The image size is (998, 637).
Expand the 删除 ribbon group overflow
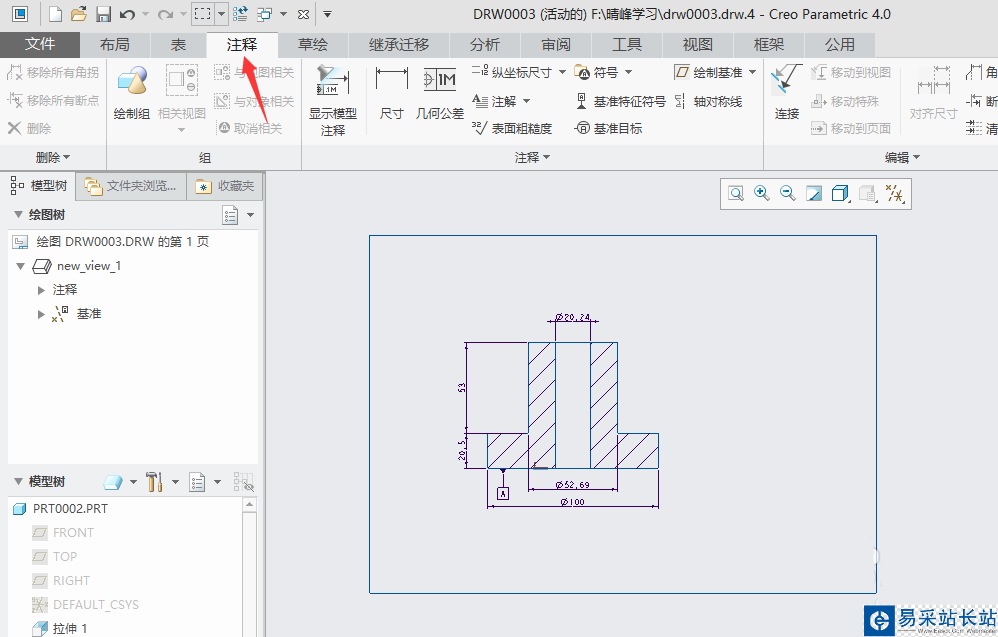tap(53, 157)
